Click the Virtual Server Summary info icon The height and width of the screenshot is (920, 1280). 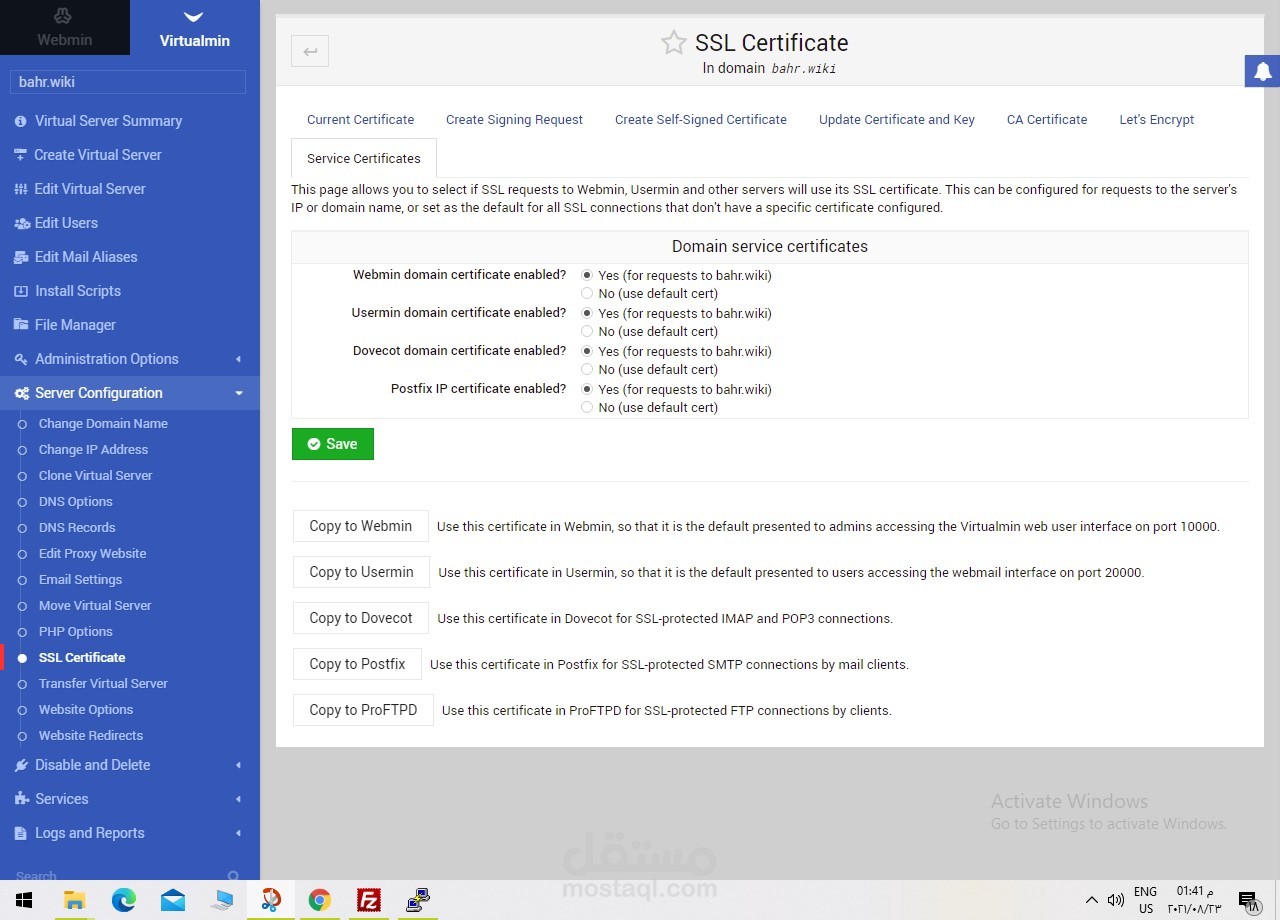tap(20, 121)
